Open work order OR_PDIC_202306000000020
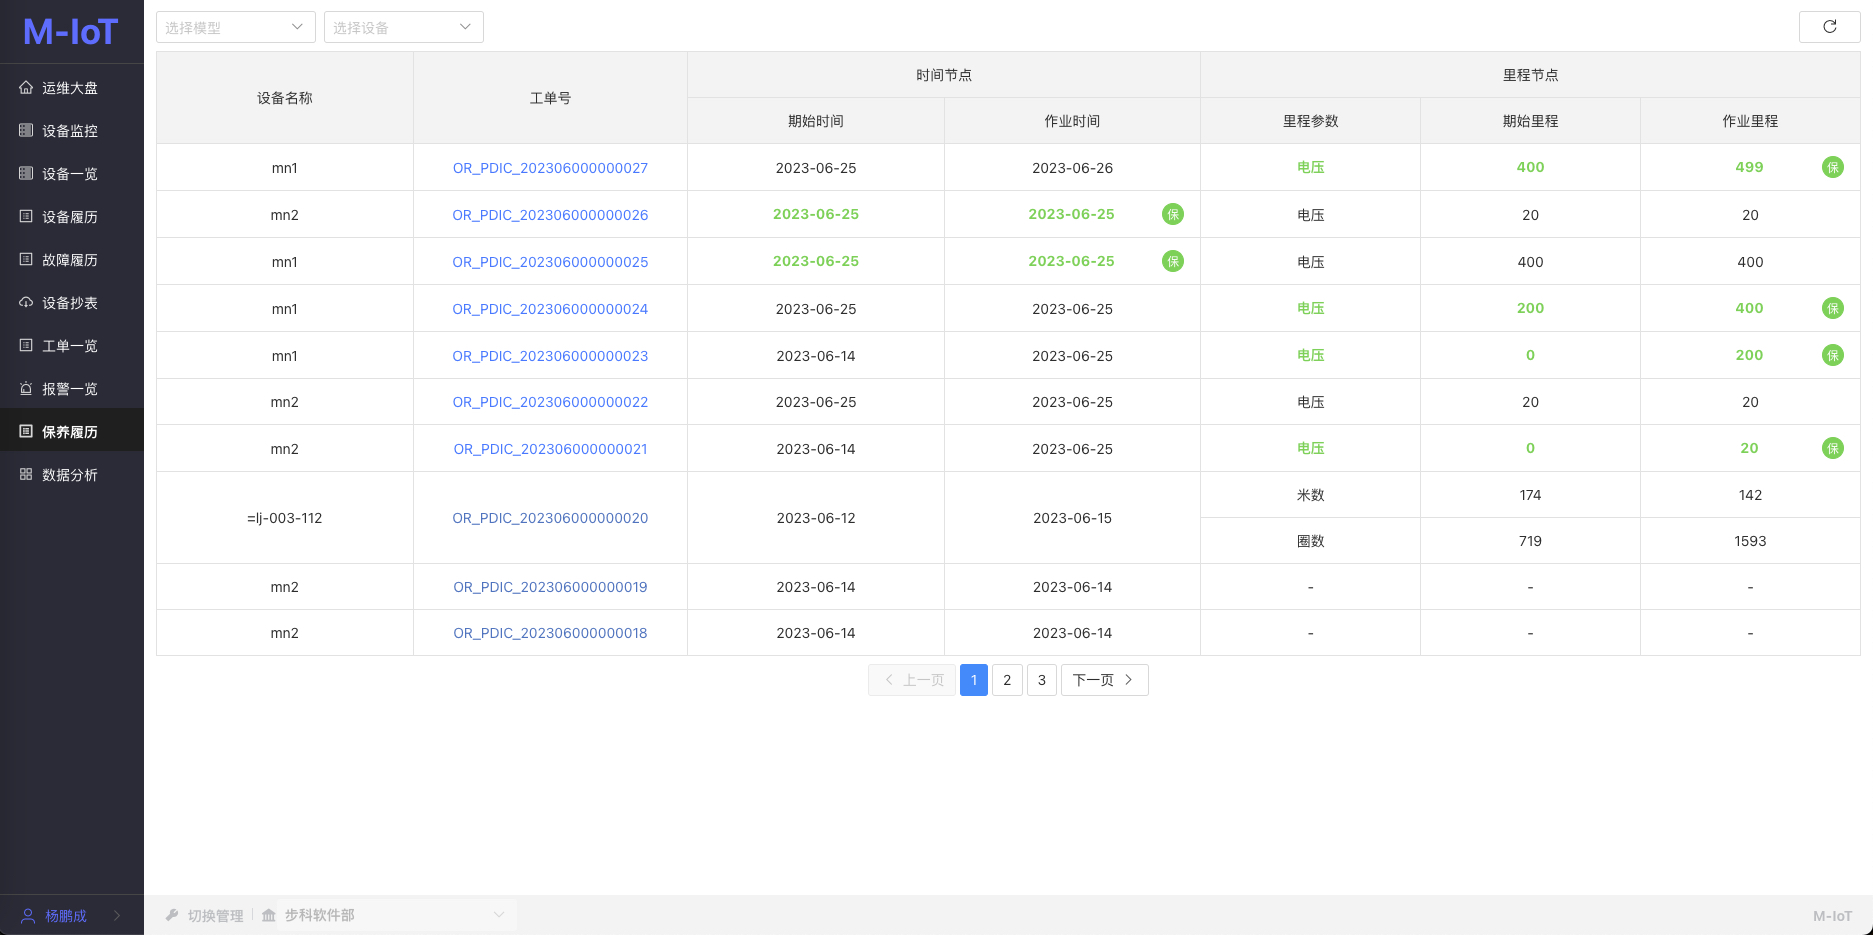This screenshot has width=1873, height=935. click(550, 518)
